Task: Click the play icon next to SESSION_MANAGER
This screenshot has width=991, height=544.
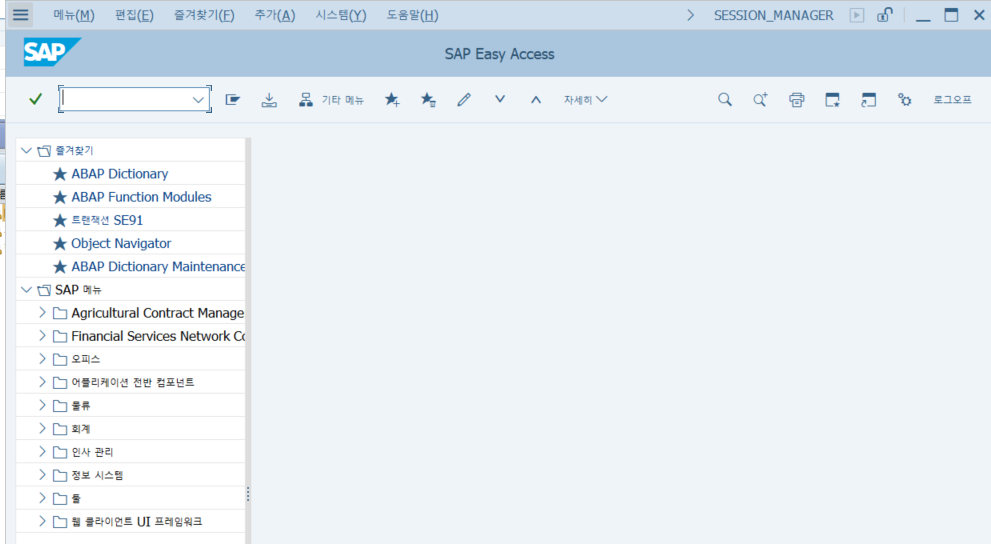Action: pos(857,15)
